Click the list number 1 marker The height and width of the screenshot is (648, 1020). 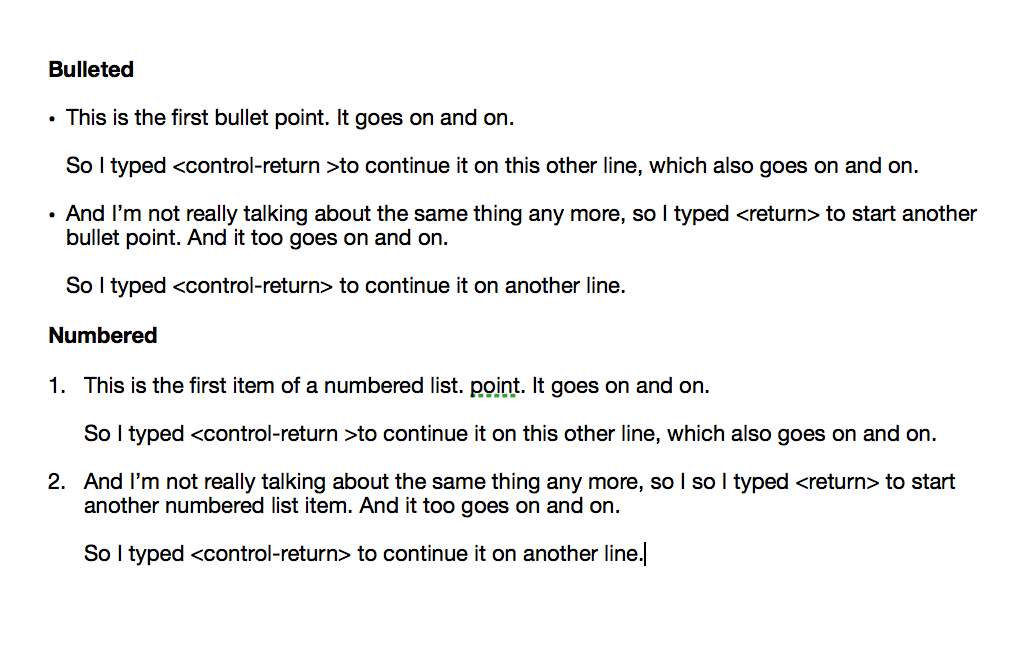[x=56, y=386]
